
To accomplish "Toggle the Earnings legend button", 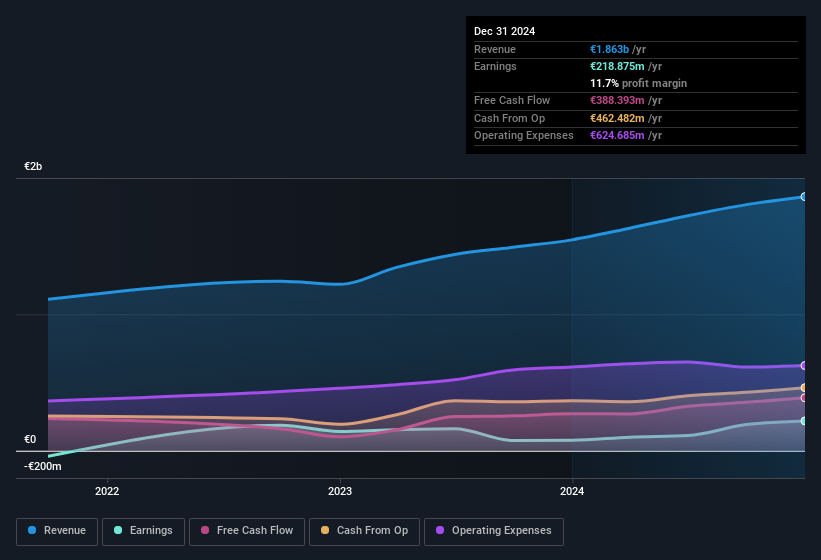I will point(143,531).
